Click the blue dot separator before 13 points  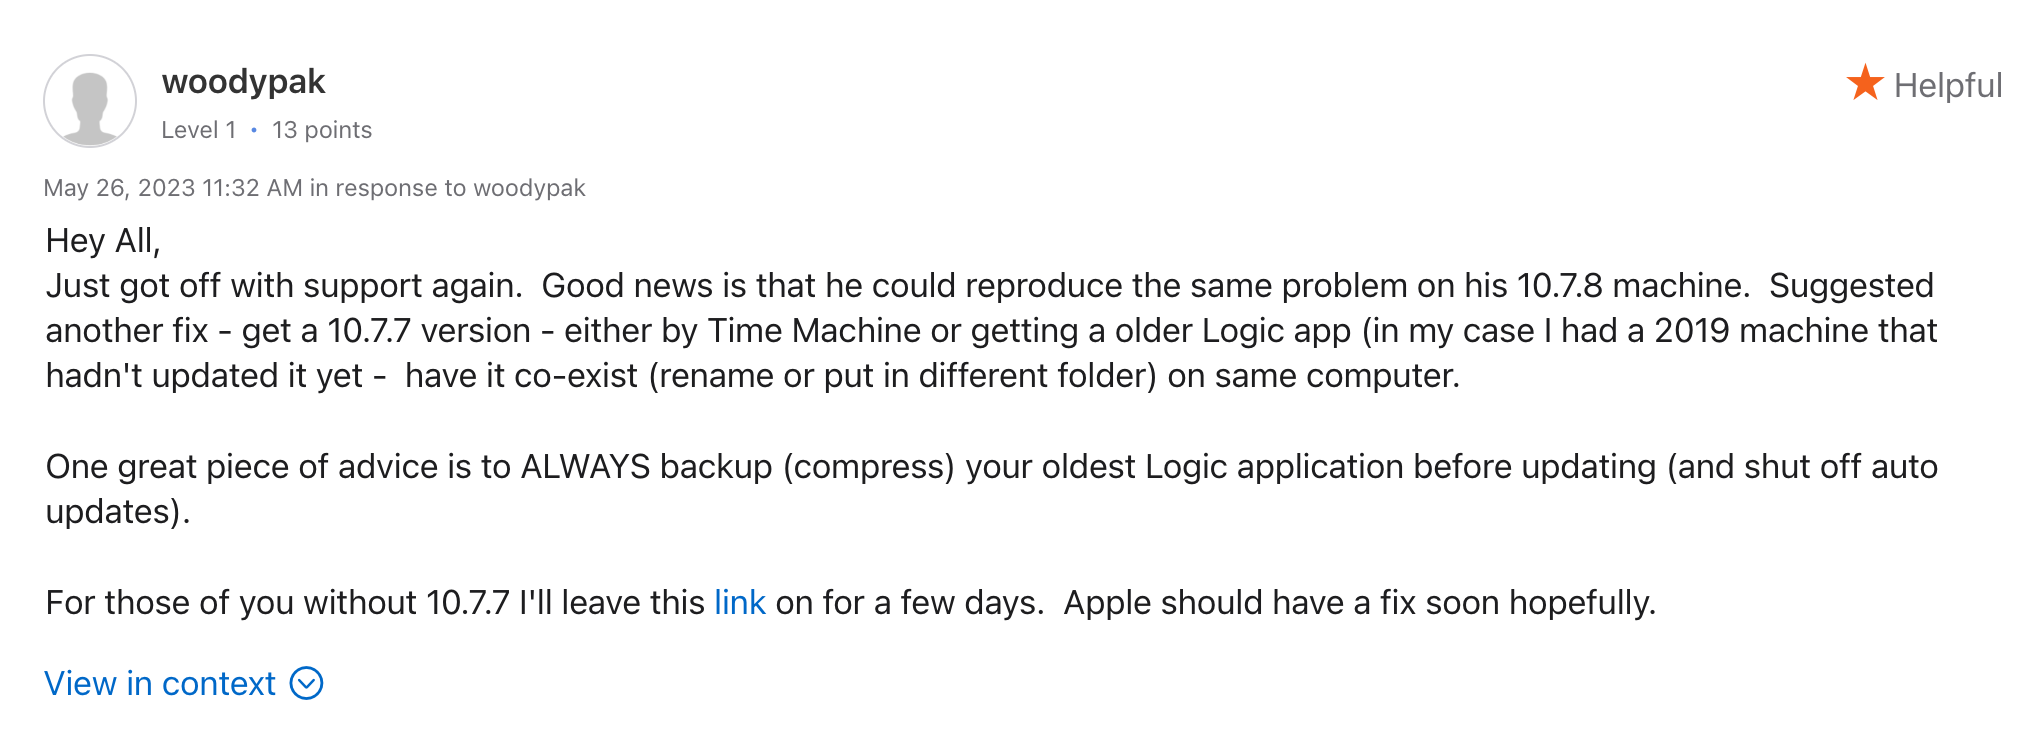pyautogui.click(x=254, y=130)
